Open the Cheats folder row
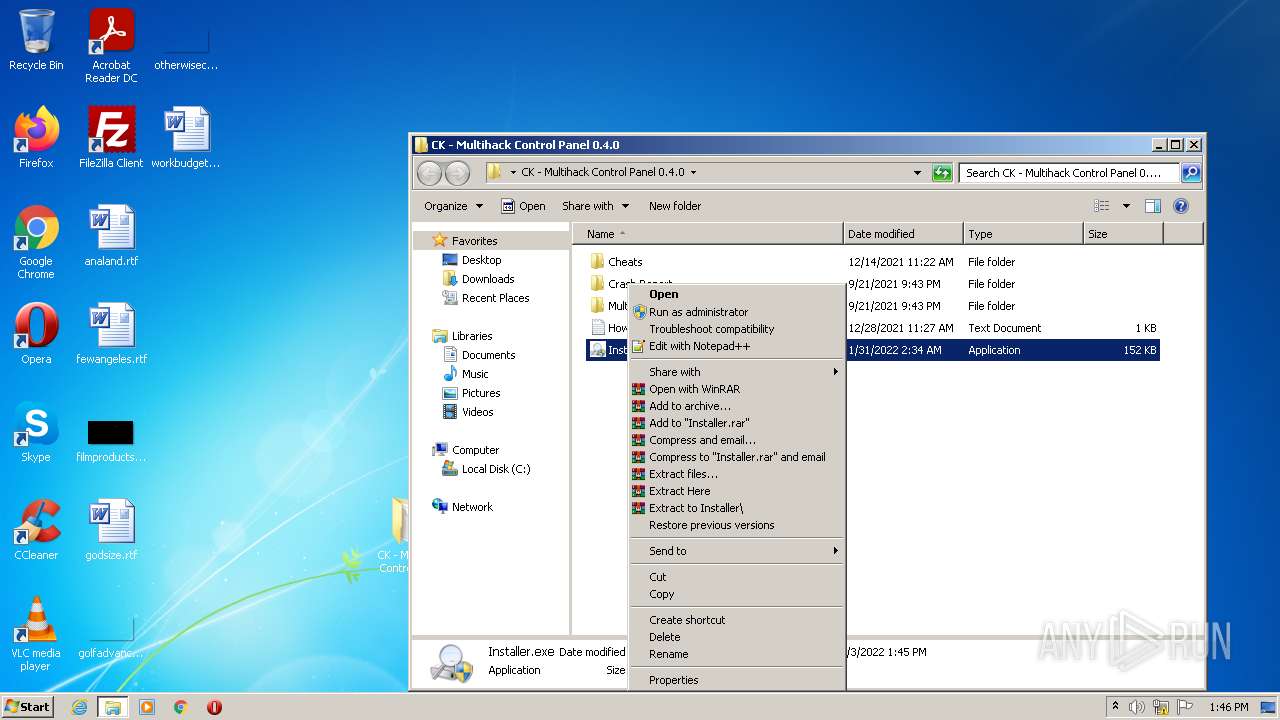 (x=872, y=262)
